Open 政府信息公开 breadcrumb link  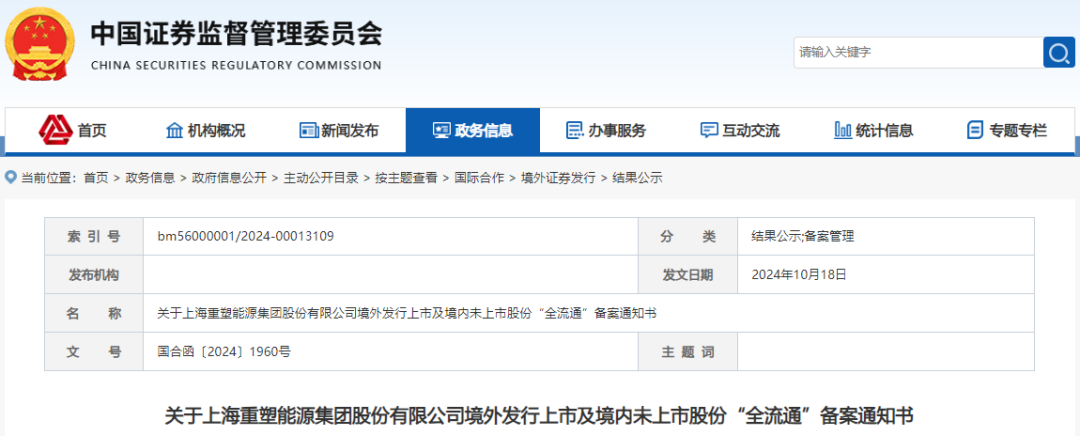(229, 178)
